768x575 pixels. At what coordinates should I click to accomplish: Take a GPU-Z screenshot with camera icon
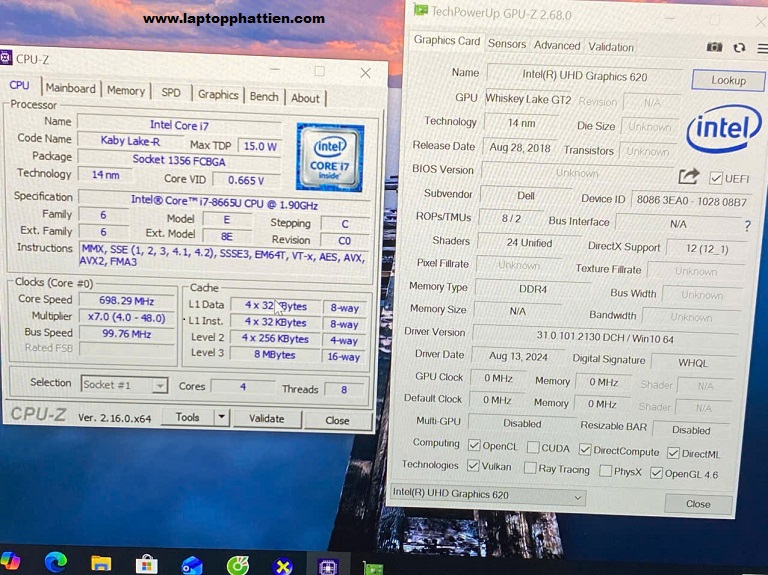pos(714,47)
